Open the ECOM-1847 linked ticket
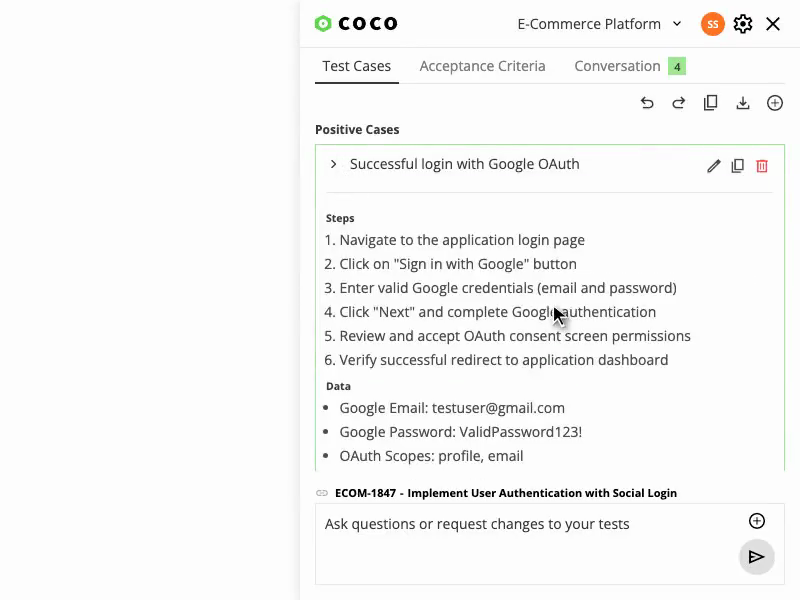The width and height of the screenshot is (800, 600). (x=505, y=493)
